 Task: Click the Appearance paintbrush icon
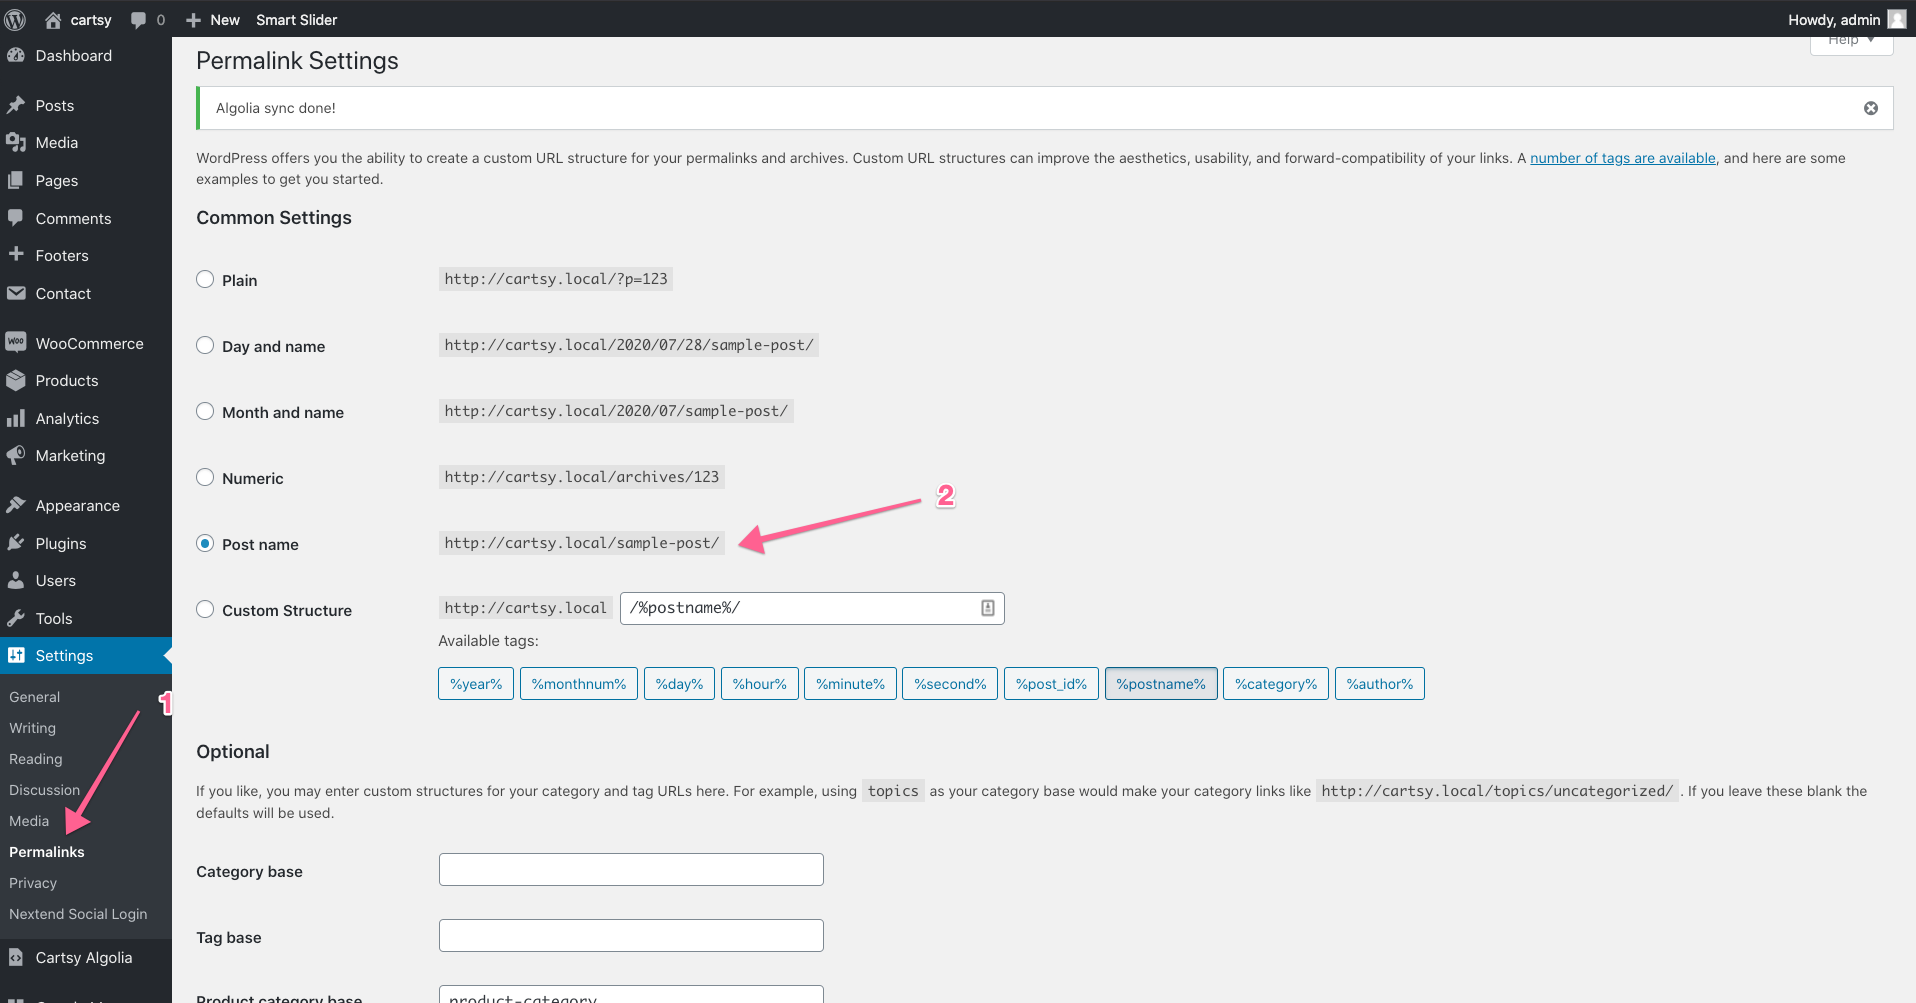16,505
